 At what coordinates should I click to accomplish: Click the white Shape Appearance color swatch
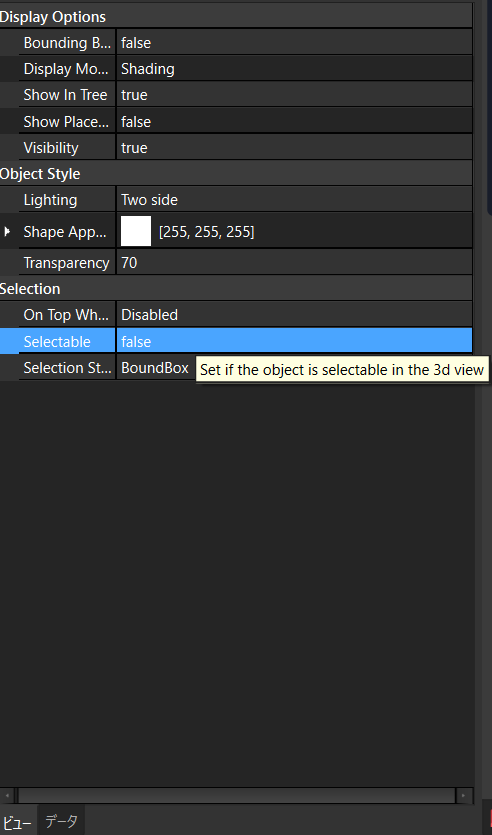point(136,231)
